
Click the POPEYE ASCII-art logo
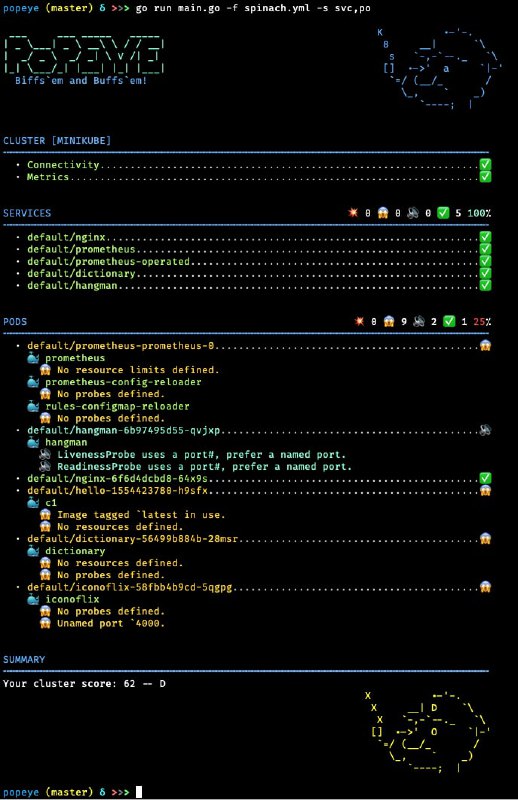pyautogui.click(x=84, y=55)
